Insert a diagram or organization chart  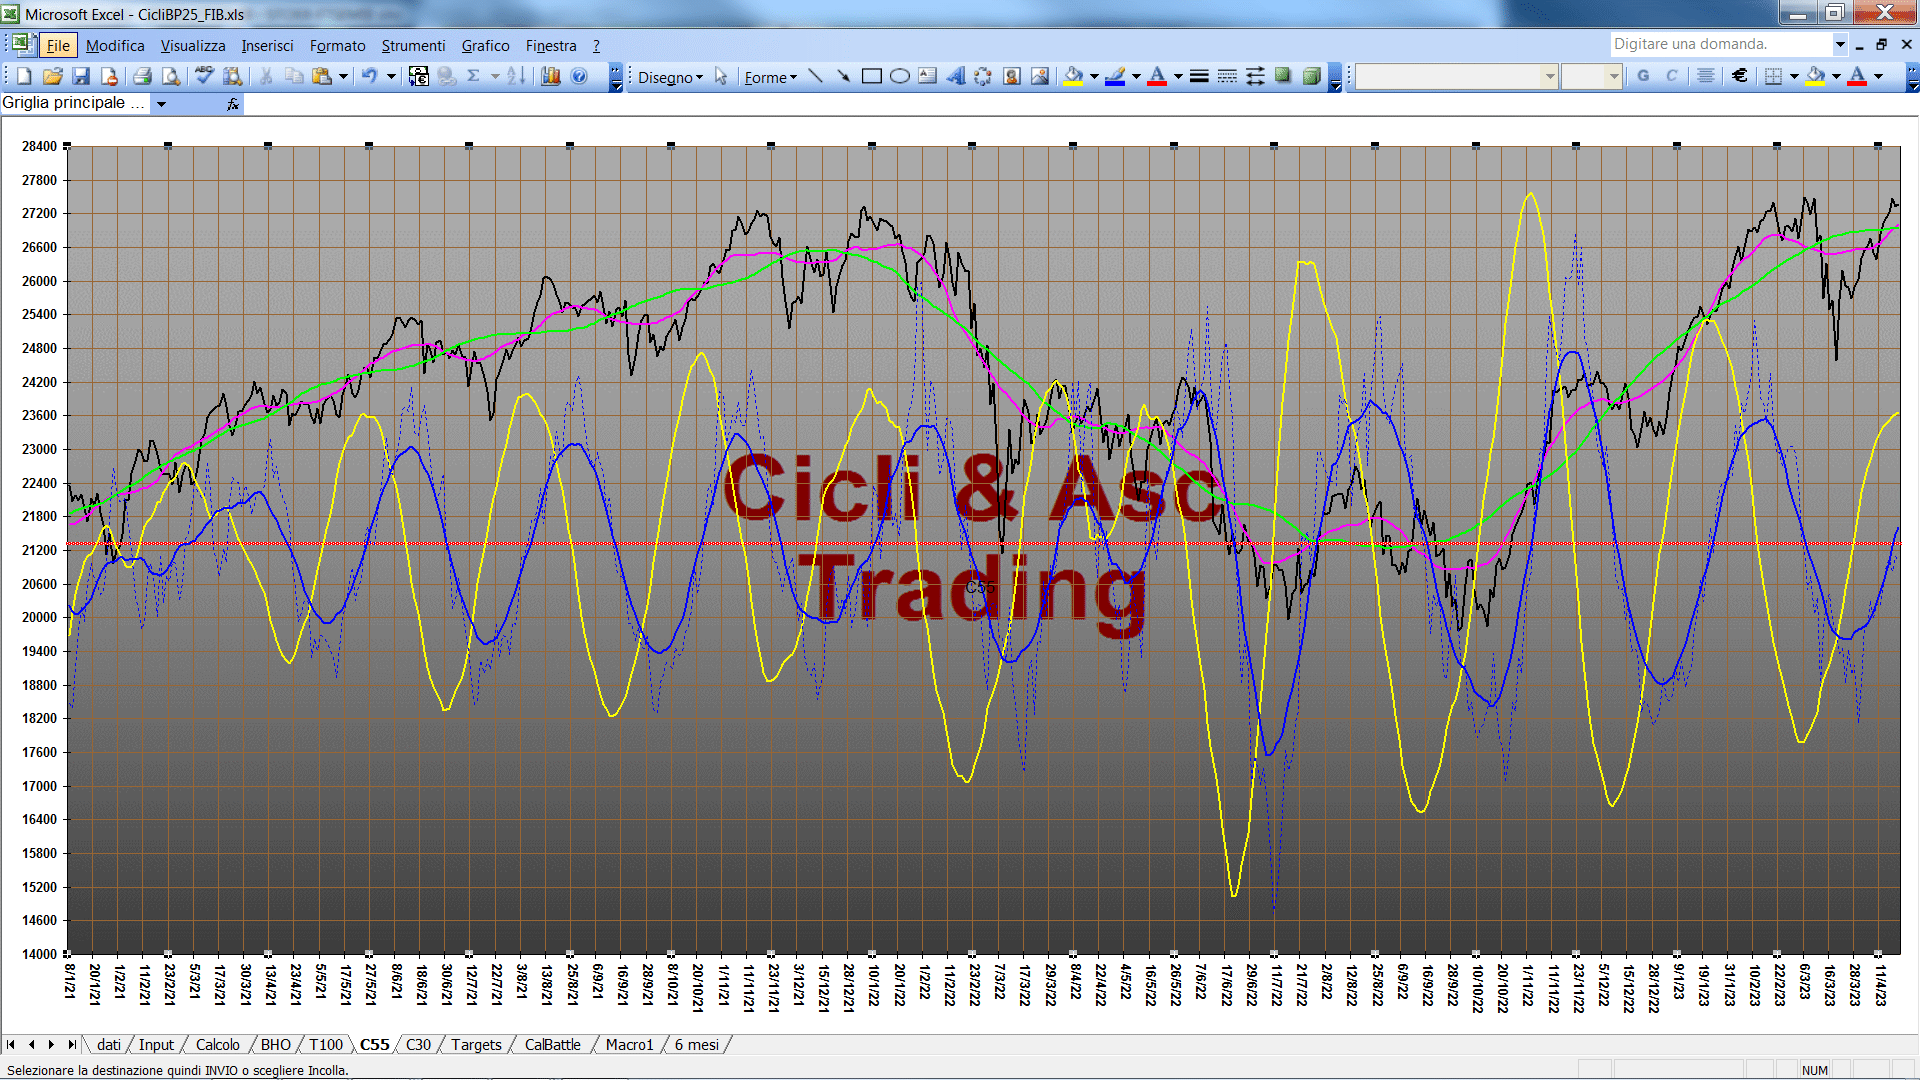pos(984,76)
